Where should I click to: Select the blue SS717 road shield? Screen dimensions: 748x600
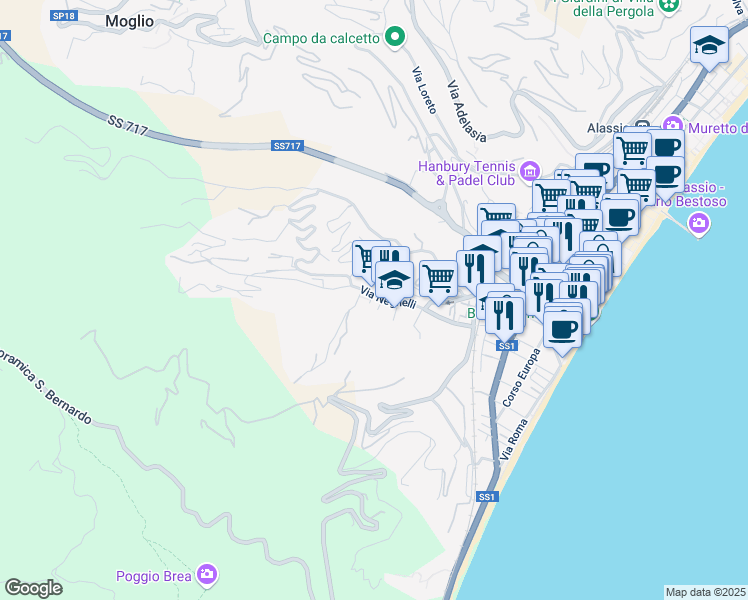point(288,146)
